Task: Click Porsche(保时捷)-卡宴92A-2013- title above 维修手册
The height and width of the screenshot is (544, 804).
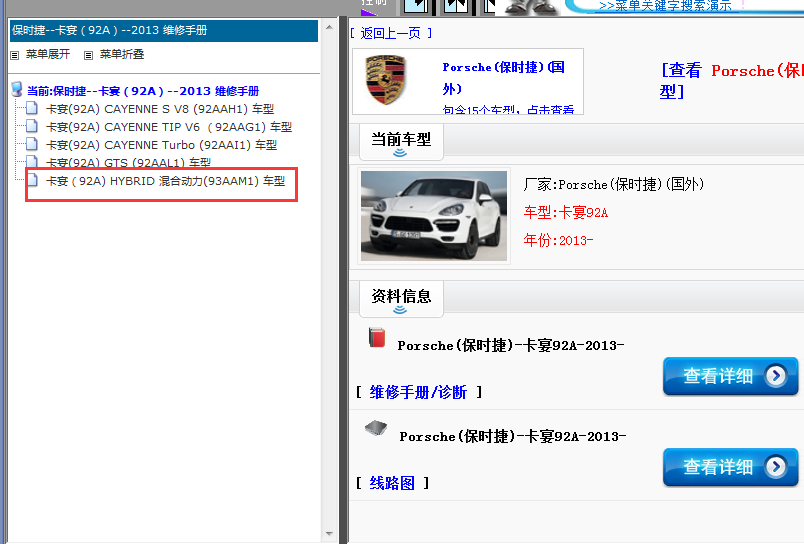Action: 511,346
